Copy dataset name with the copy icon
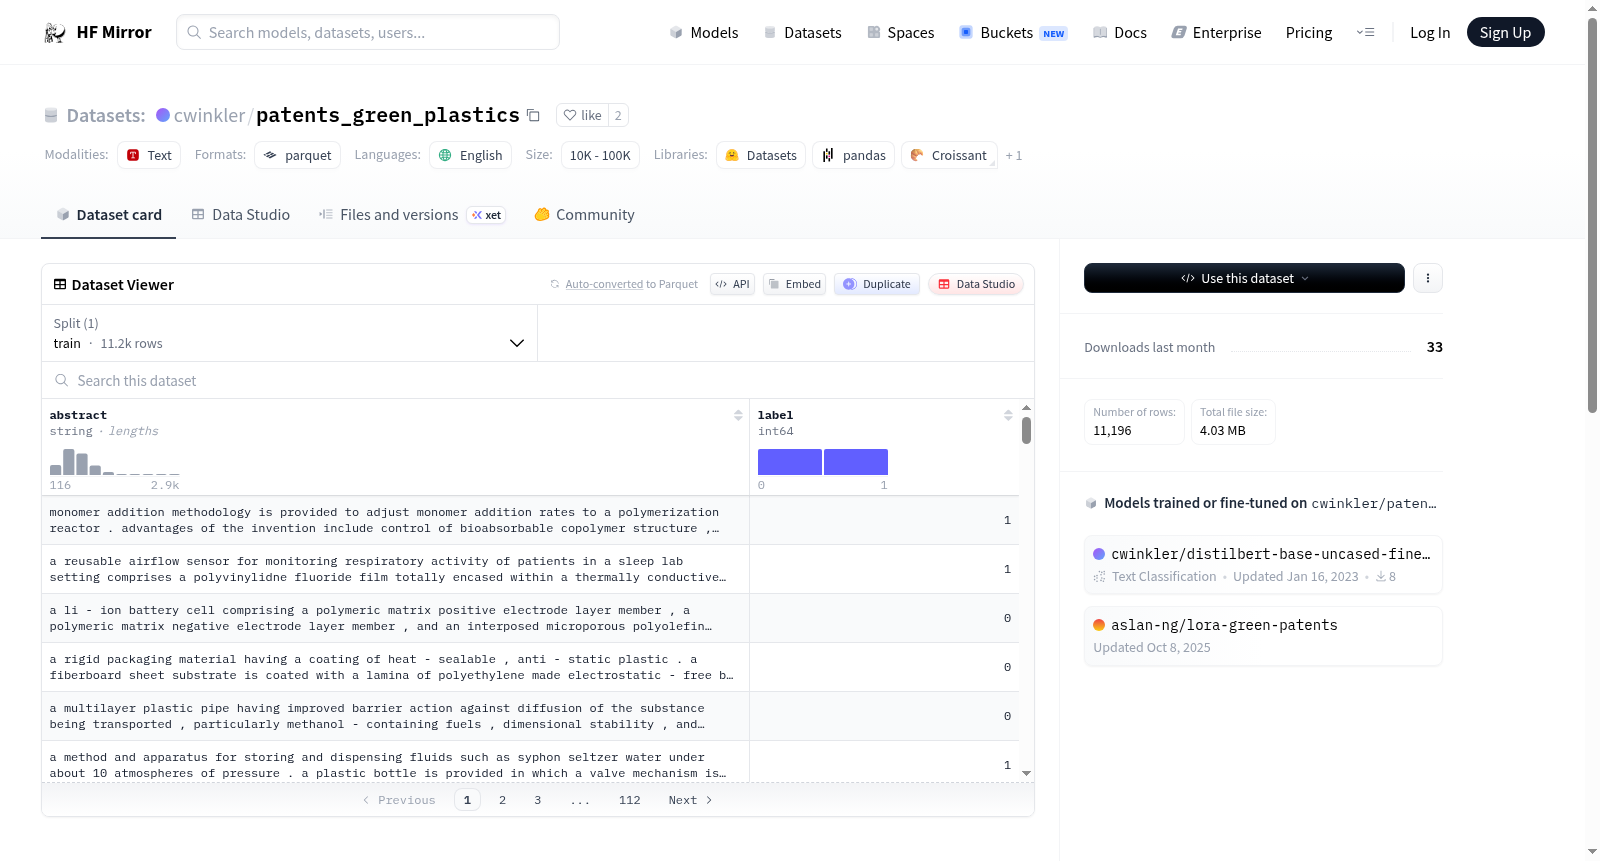This screenshot has width=1600, height=861. (534, 116)
